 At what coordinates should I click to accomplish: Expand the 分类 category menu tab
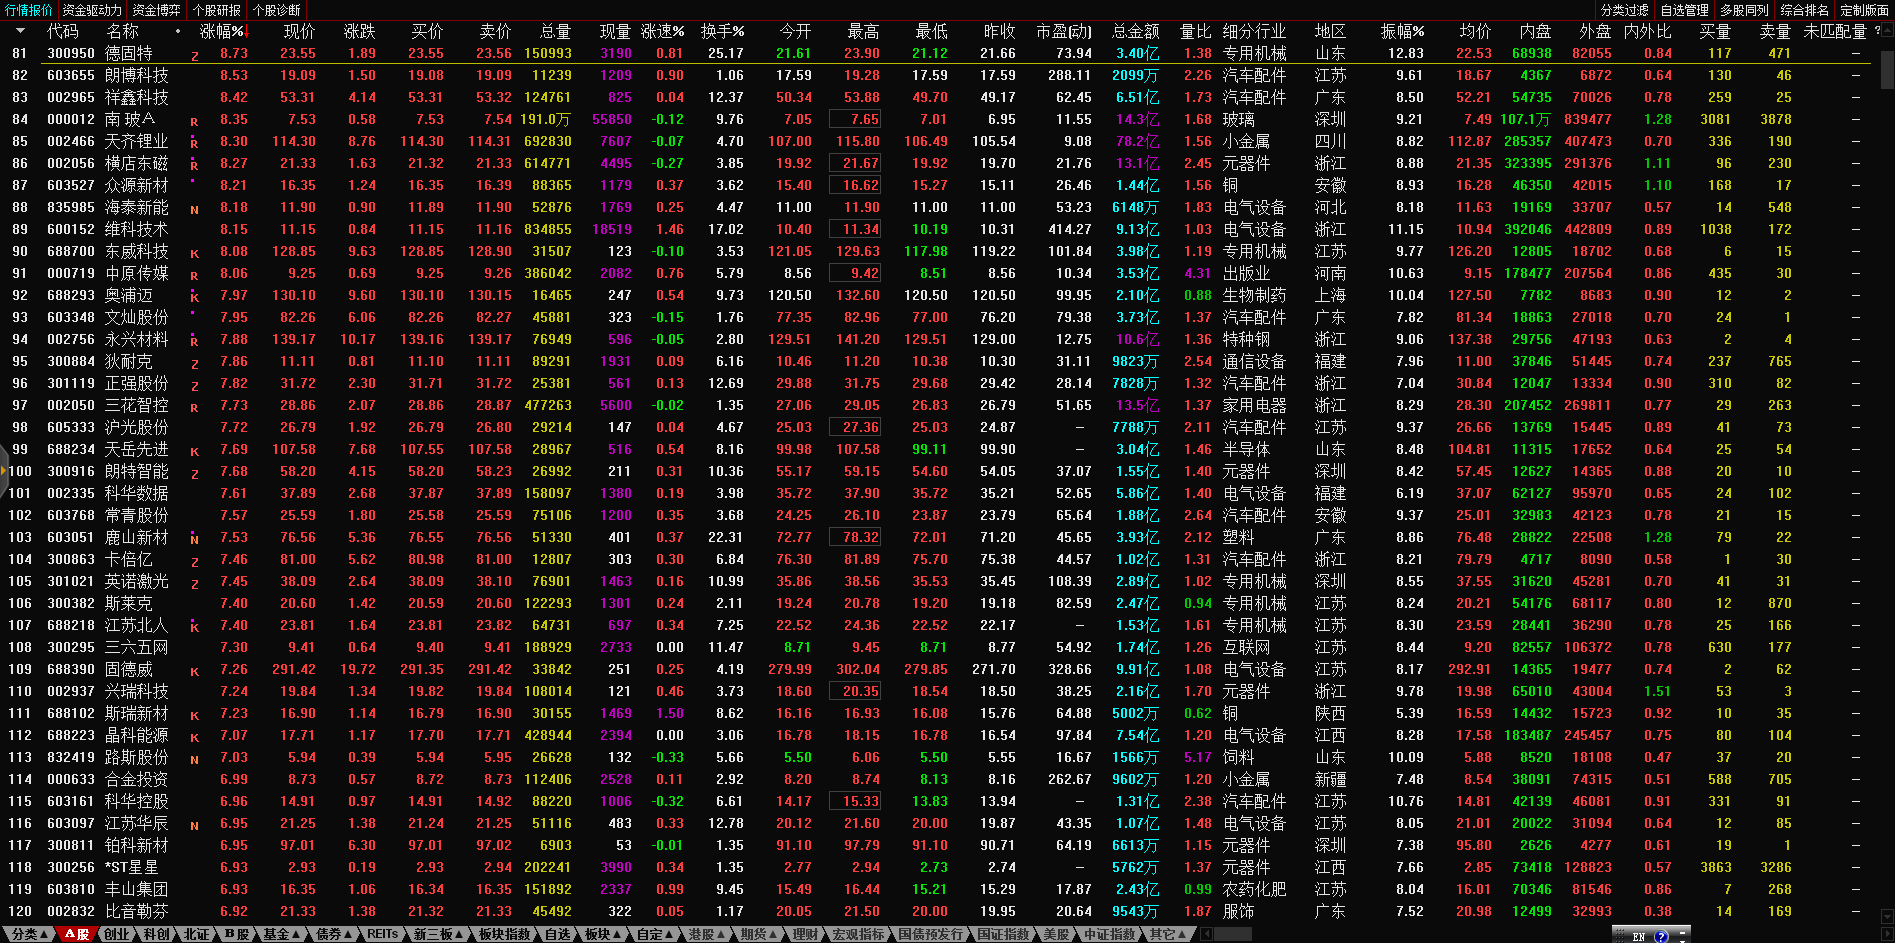pyautogui.click(x=27, y=934)
